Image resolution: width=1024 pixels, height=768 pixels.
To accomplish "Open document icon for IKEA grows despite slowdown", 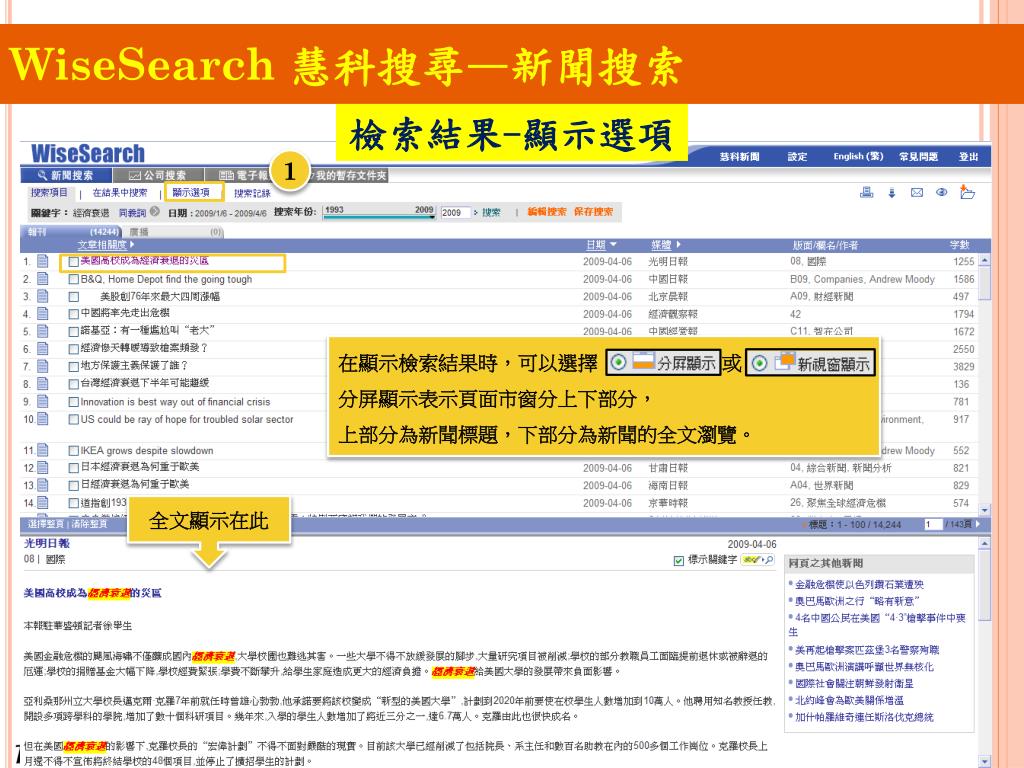I will (42, 450).
